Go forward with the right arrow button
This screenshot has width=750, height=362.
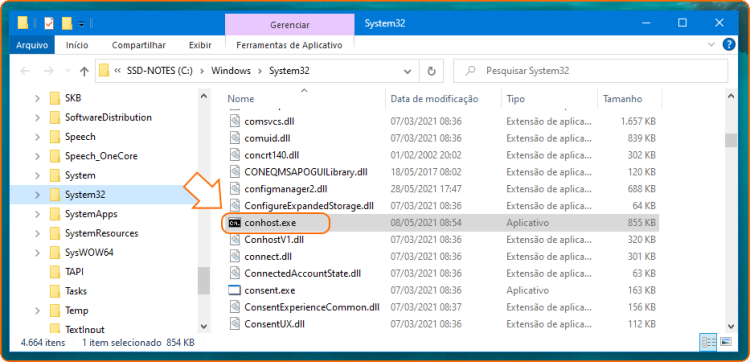49,71
